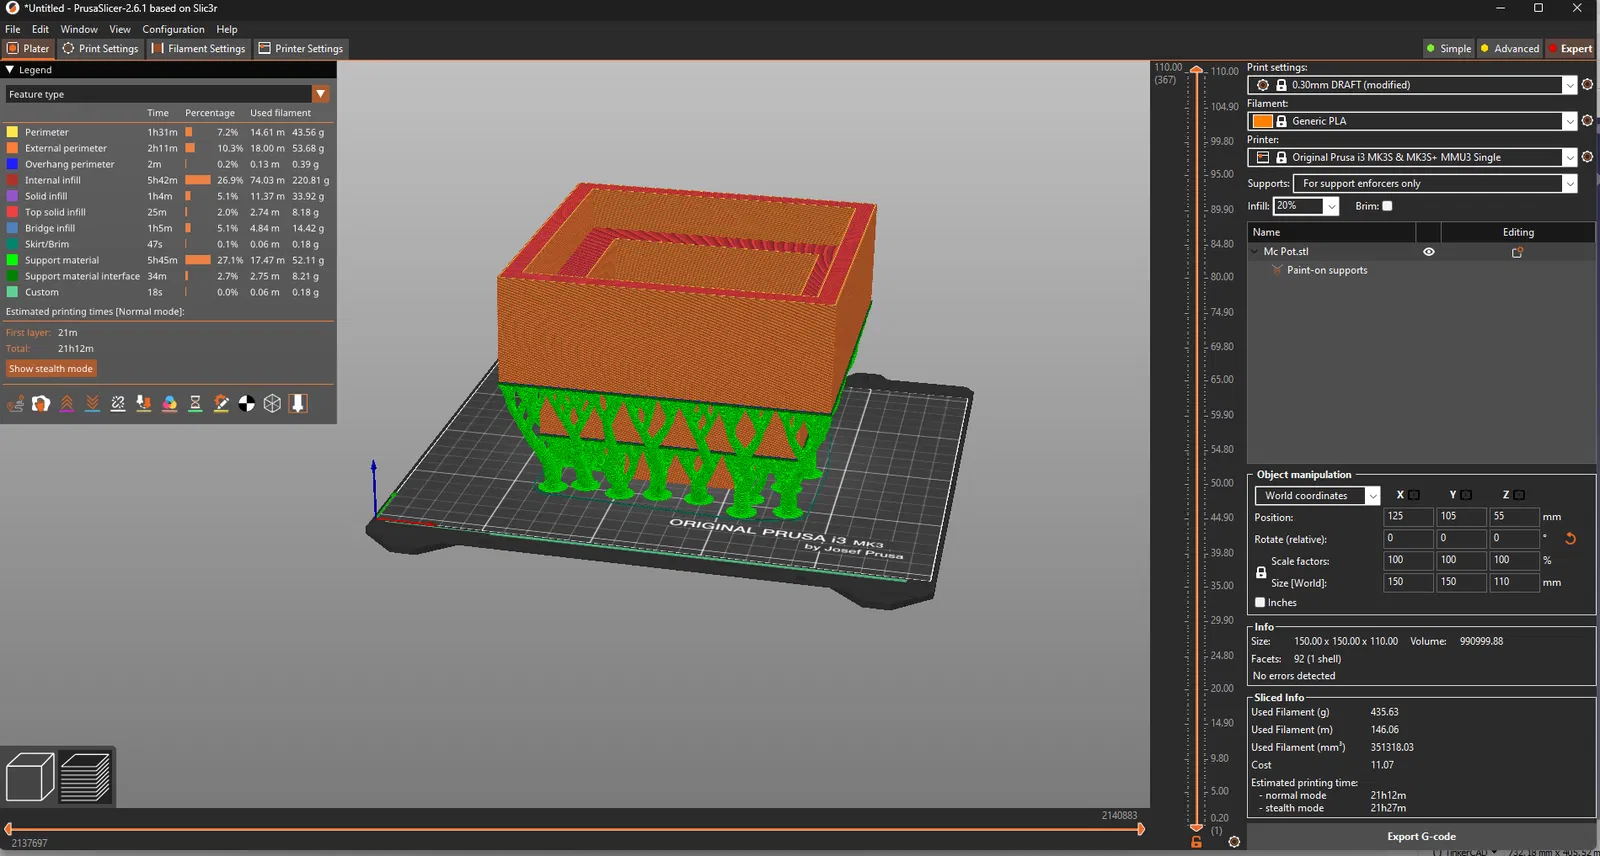This screenshot has height=856, width=1600.
Task: Toggle tool changes visibility icon
Action: pyautogui.click(x=144, y=403)
